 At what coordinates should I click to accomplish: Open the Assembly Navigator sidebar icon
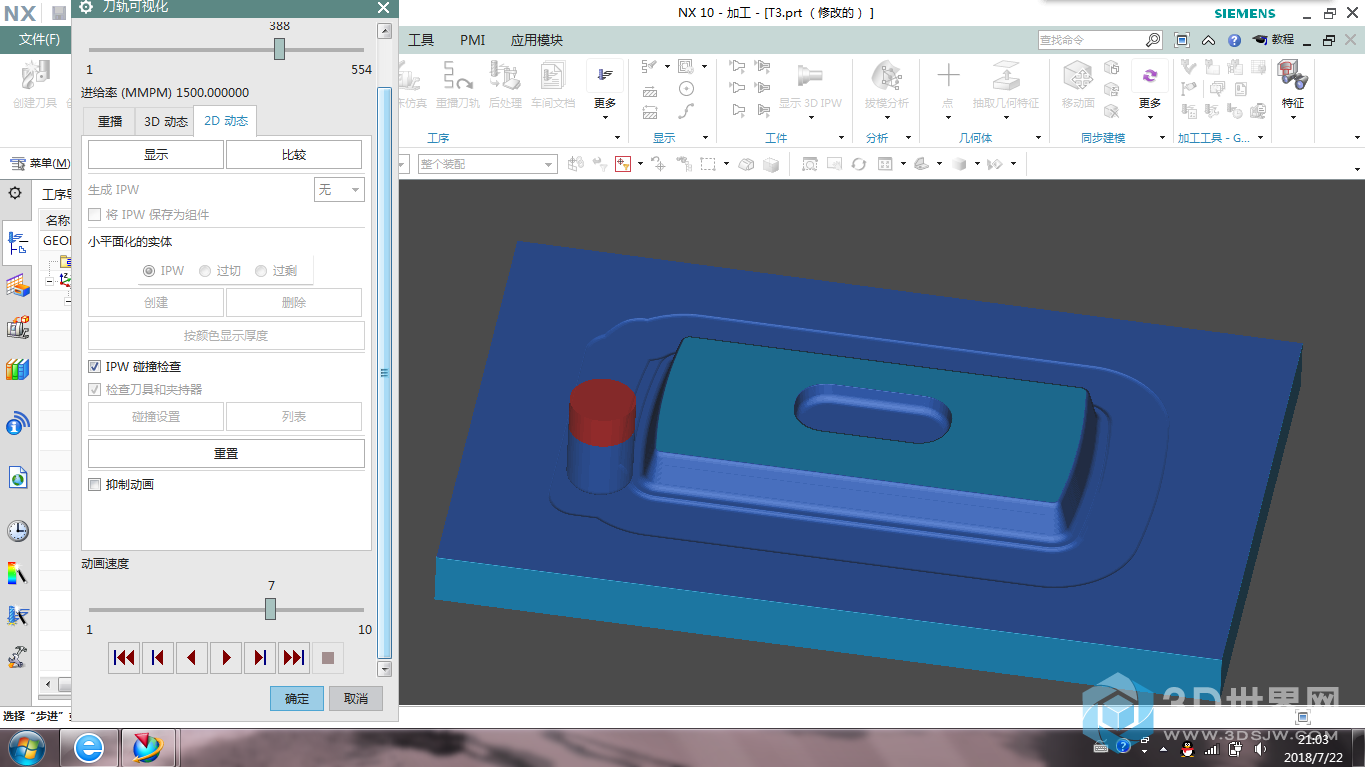tap(17, 328)
